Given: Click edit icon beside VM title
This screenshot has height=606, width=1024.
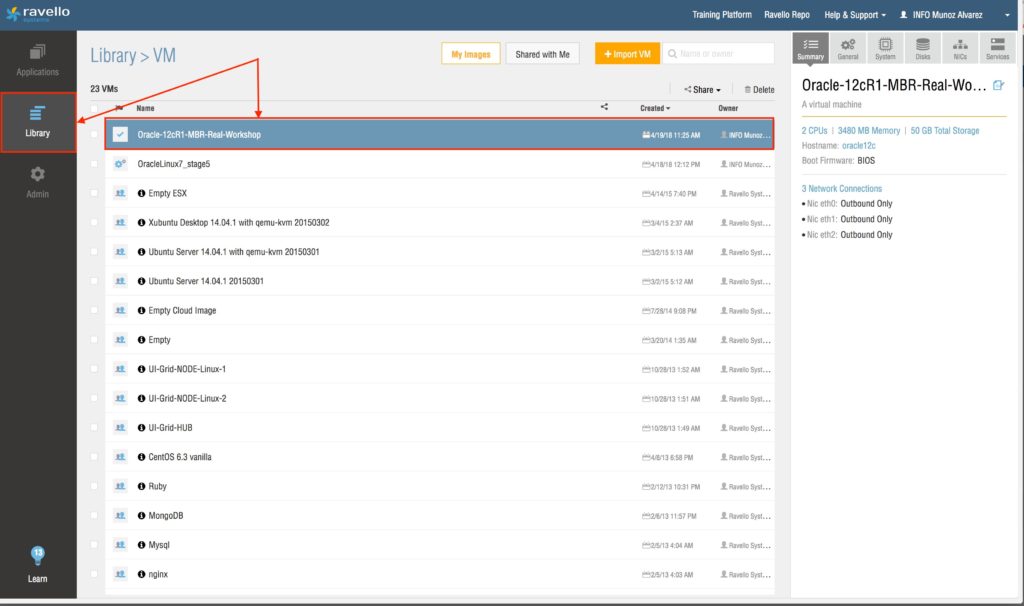Looking at the screenshot, I should pos(997,86).
